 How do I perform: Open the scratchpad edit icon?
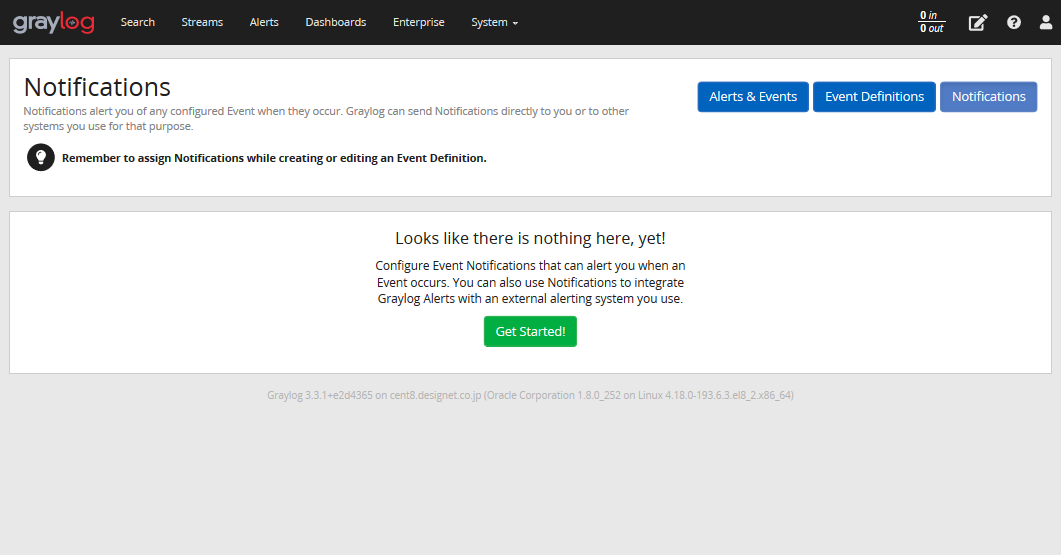(978, 22)
